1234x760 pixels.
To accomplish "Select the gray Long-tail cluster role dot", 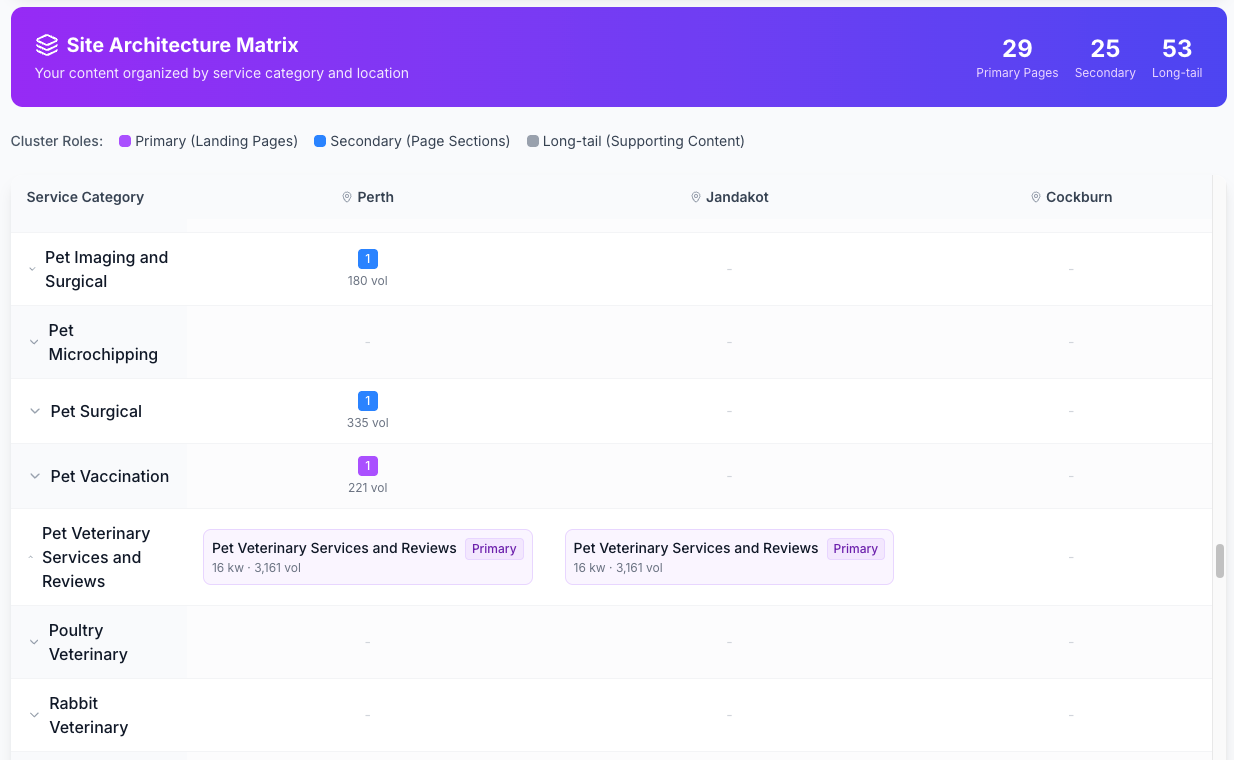I will pyautogui.click(x=533, y=141).
